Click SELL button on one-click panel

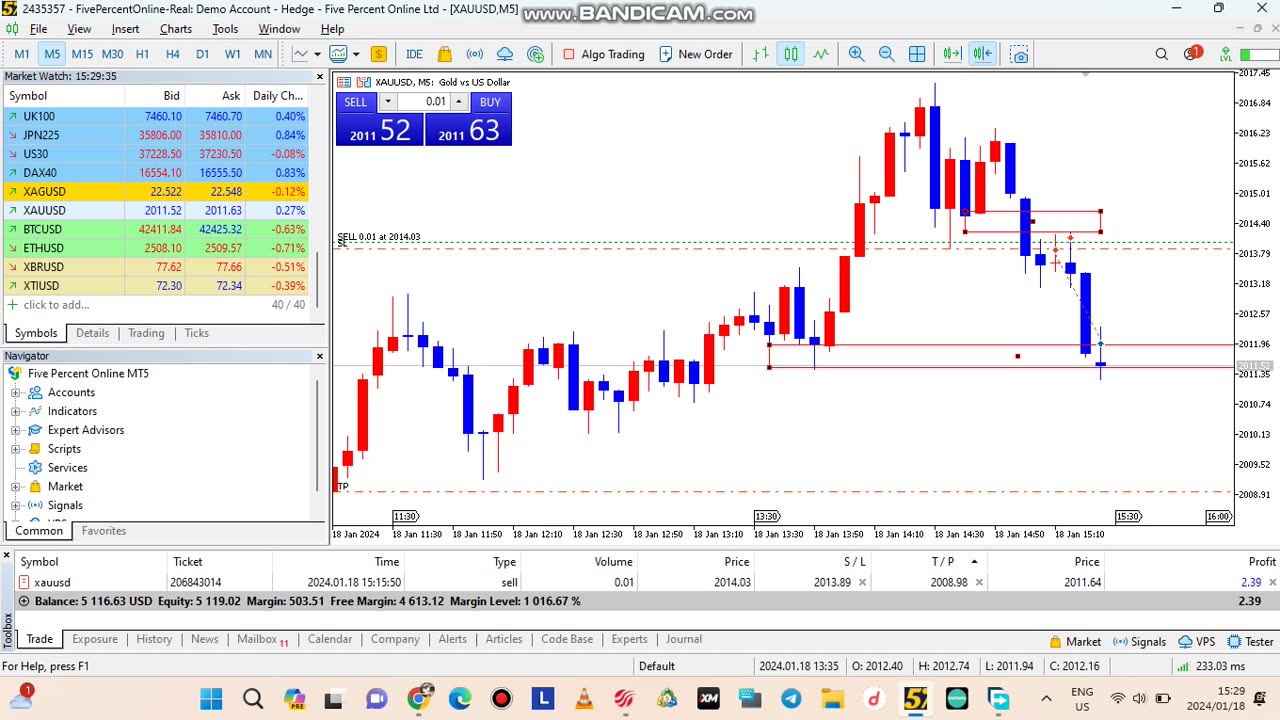point(355,102)
